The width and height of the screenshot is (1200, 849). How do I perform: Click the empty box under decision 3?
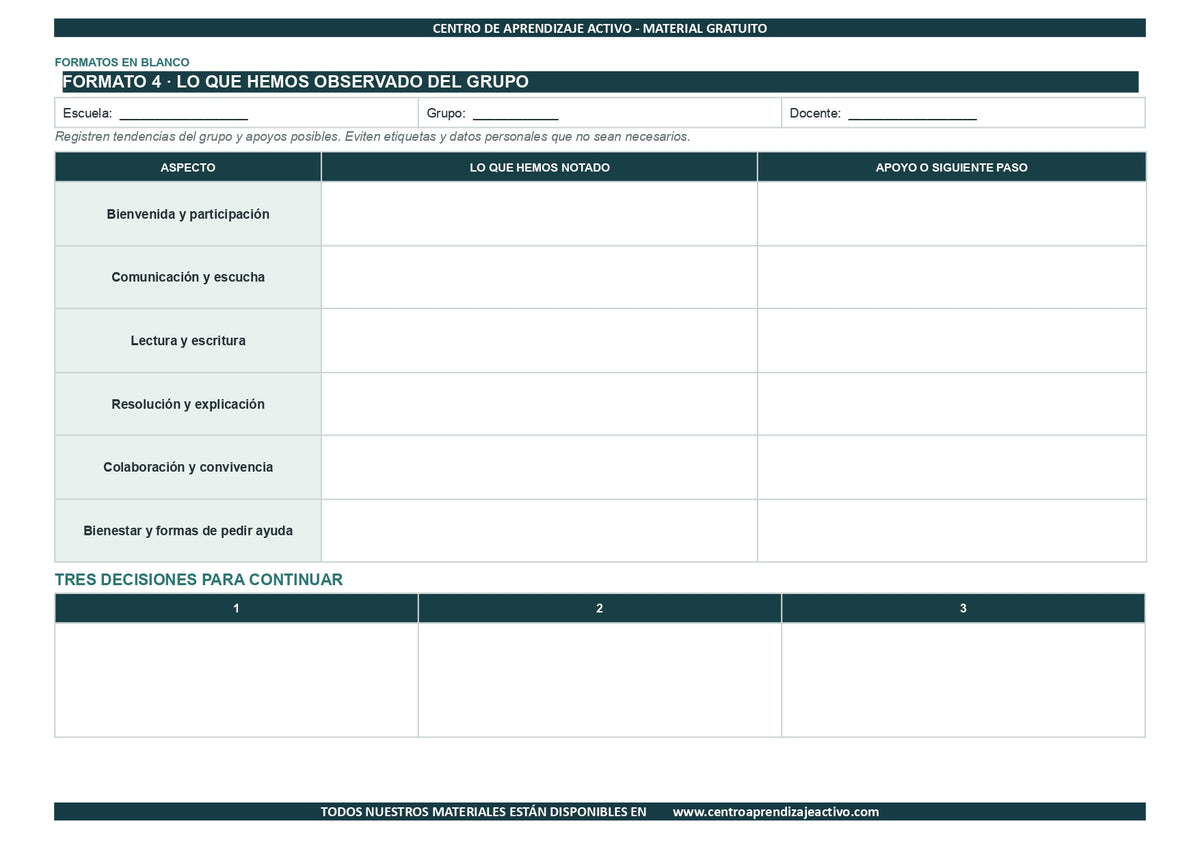(963, 680)
